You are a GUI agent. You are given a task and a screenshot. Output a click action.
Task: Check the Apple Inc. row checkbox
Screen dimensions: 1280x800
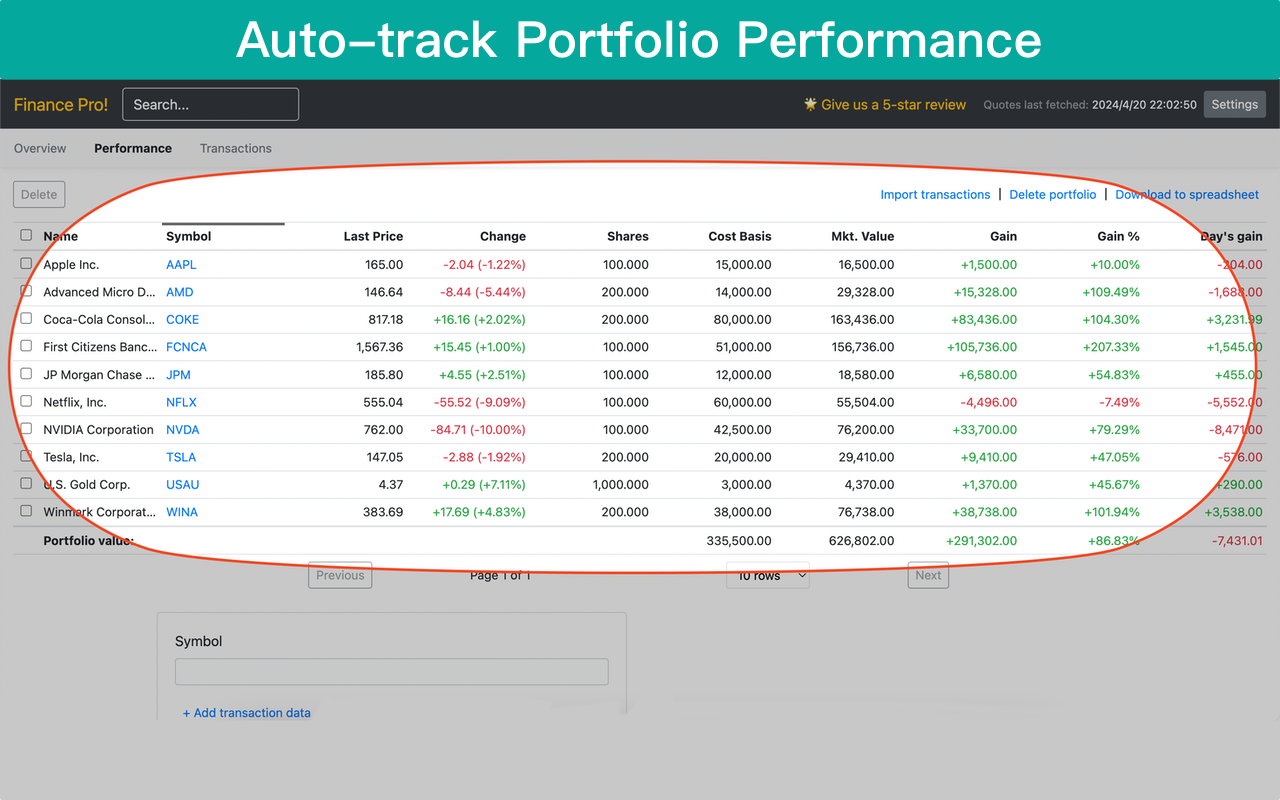tap(26, 264)
